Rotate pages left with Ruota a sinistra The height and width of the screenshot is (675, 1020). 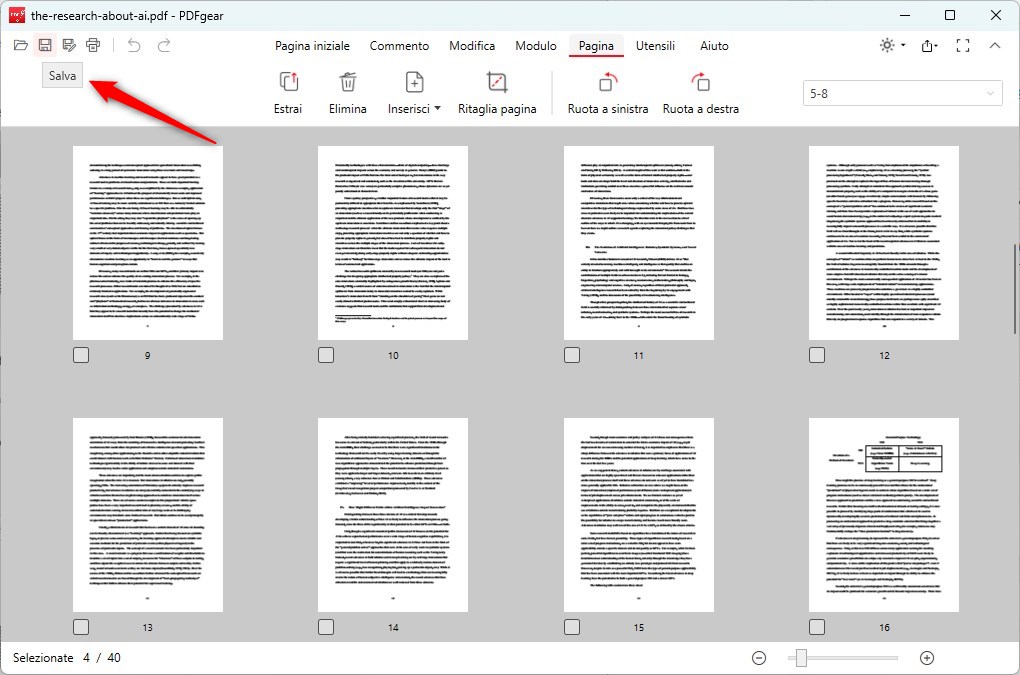click(x=607, y=90)
